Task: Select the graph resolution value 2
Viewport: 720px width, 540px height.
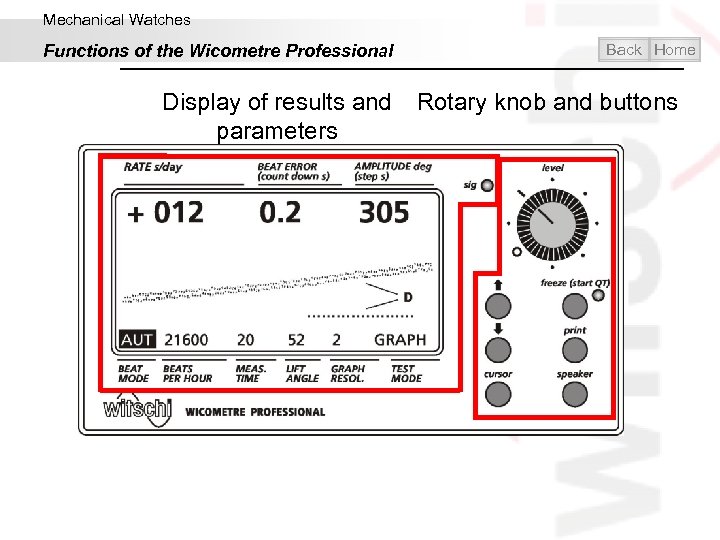Action: click(337, 340)
